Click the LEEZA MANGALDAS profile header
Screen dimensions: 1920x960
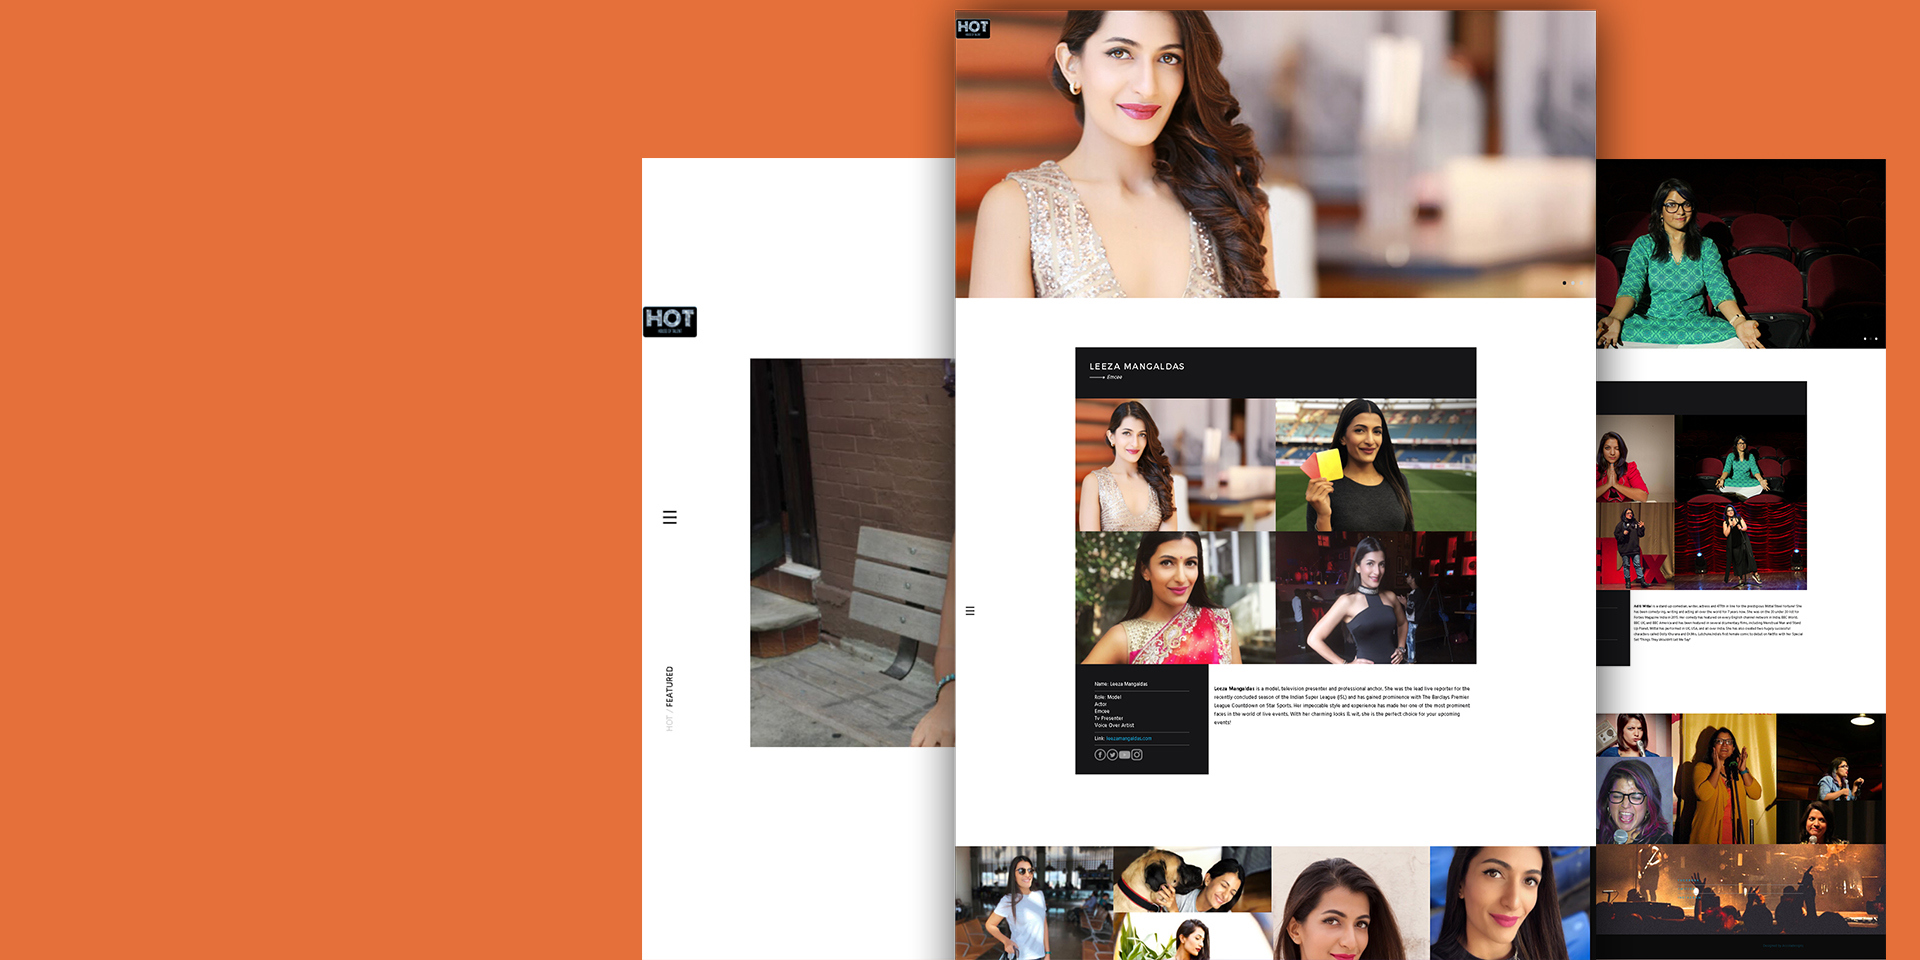tap(1136, 367)
